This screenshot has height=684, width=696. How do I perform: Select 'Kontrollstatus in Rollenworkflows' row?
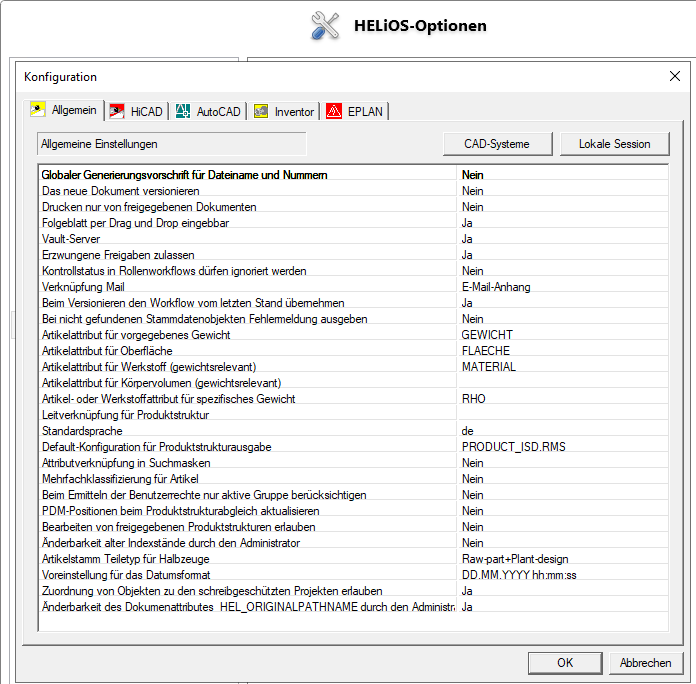pos(354,271)
